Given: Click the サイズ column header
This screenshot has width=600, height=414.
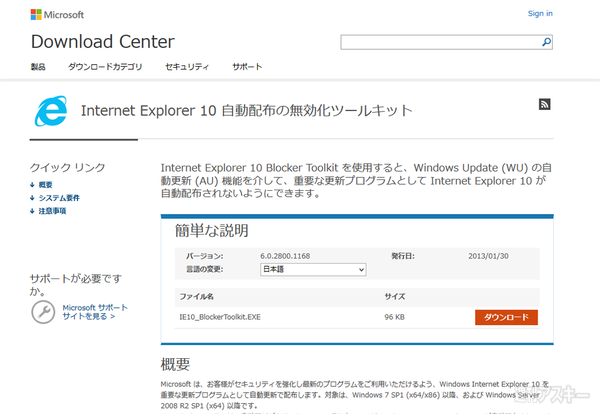Looking at the screenshot, I should (x=395, y=297).
